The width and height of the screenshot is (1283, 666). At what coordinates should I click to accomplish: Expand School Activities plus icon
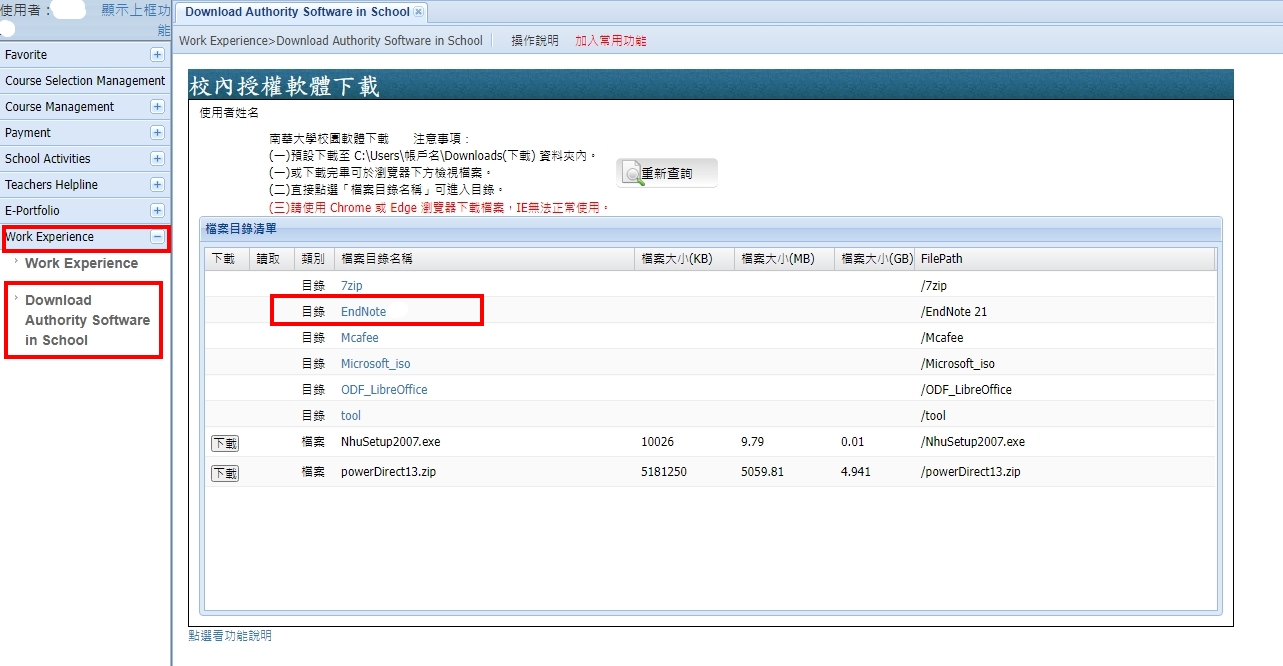[157, 159]
